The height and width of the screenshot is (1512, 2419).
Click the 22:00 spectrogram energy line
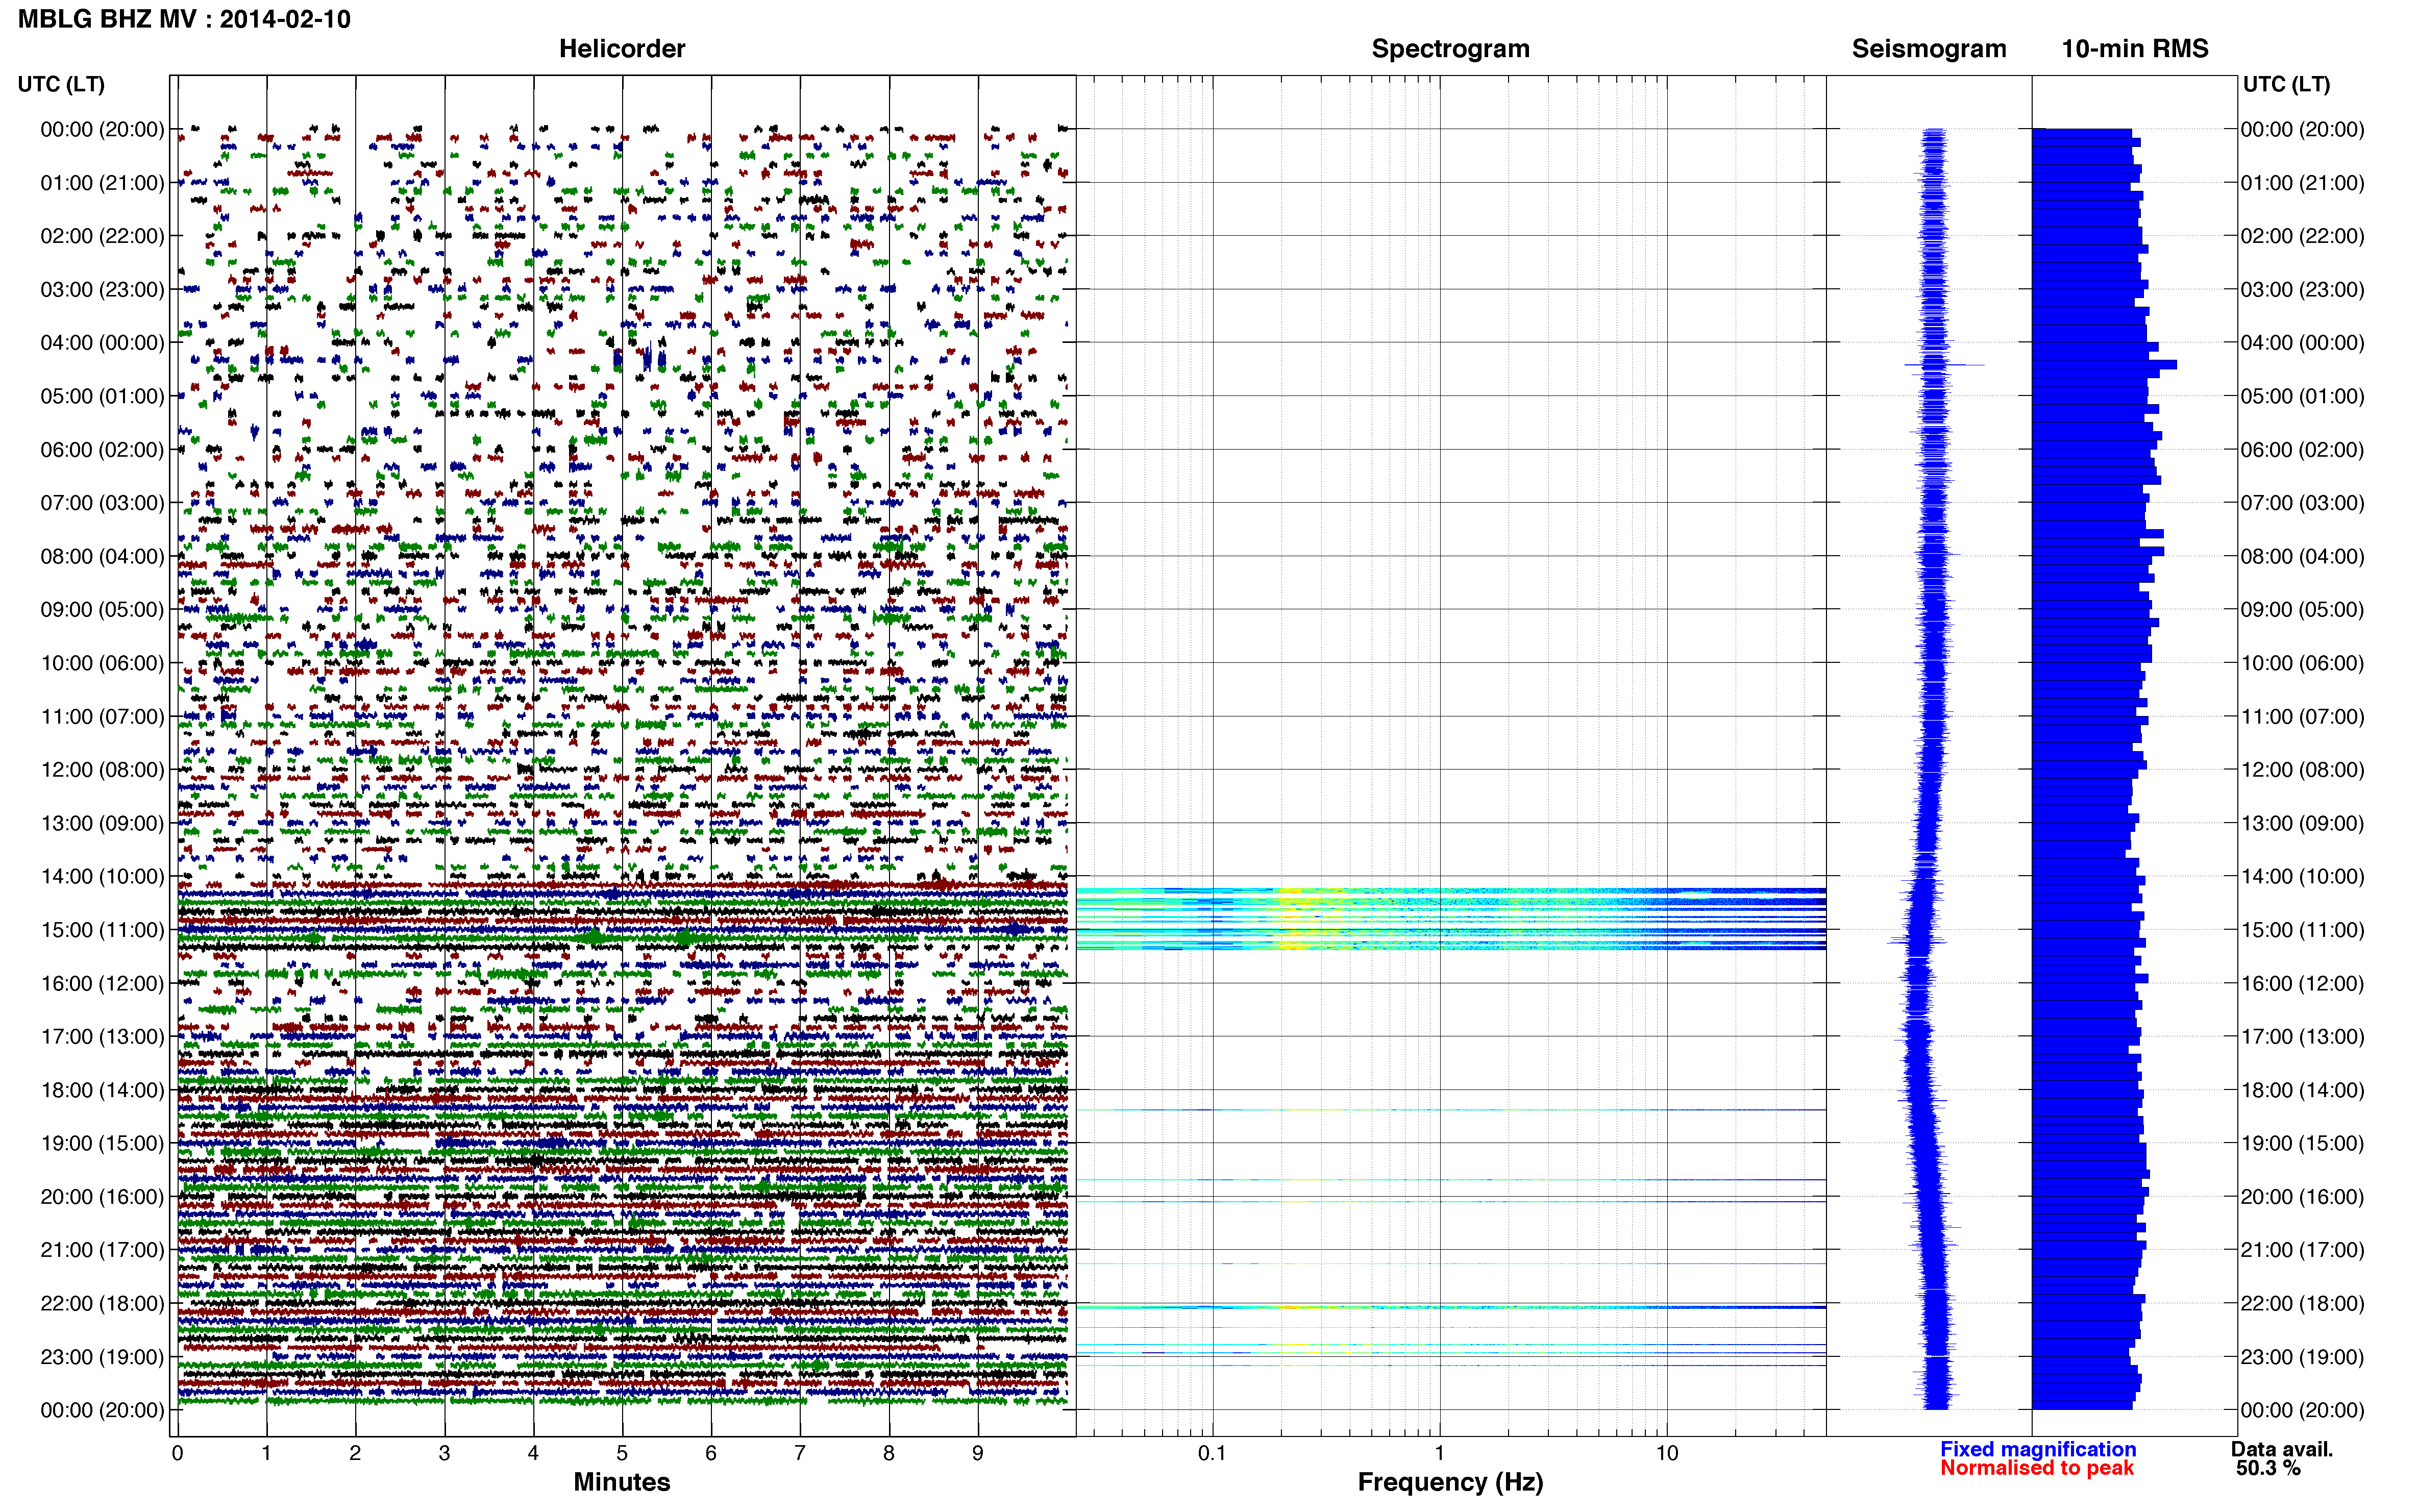pyautogui.click(x=1451, y=1307)
